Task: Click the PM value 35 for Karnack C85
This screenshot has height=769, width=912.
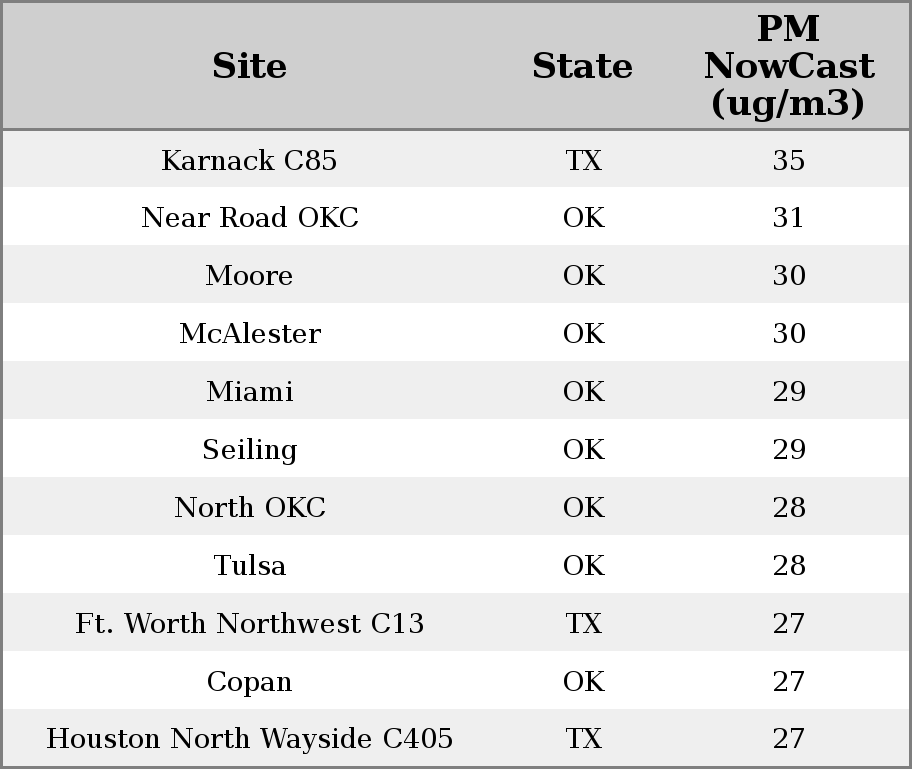Action: [788, 161]
